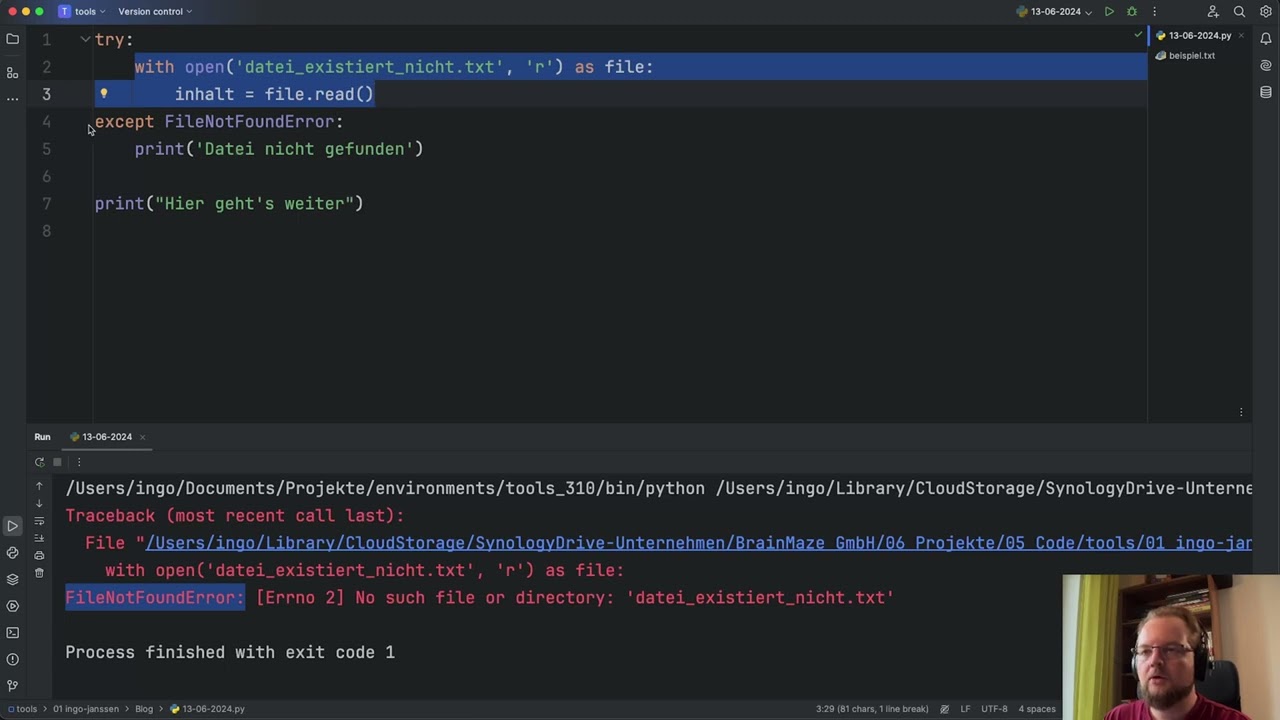This screenshot has height=720, width=1280.
Task: Click the cursor position 3:29 in status bar
Action: (872, 709)
